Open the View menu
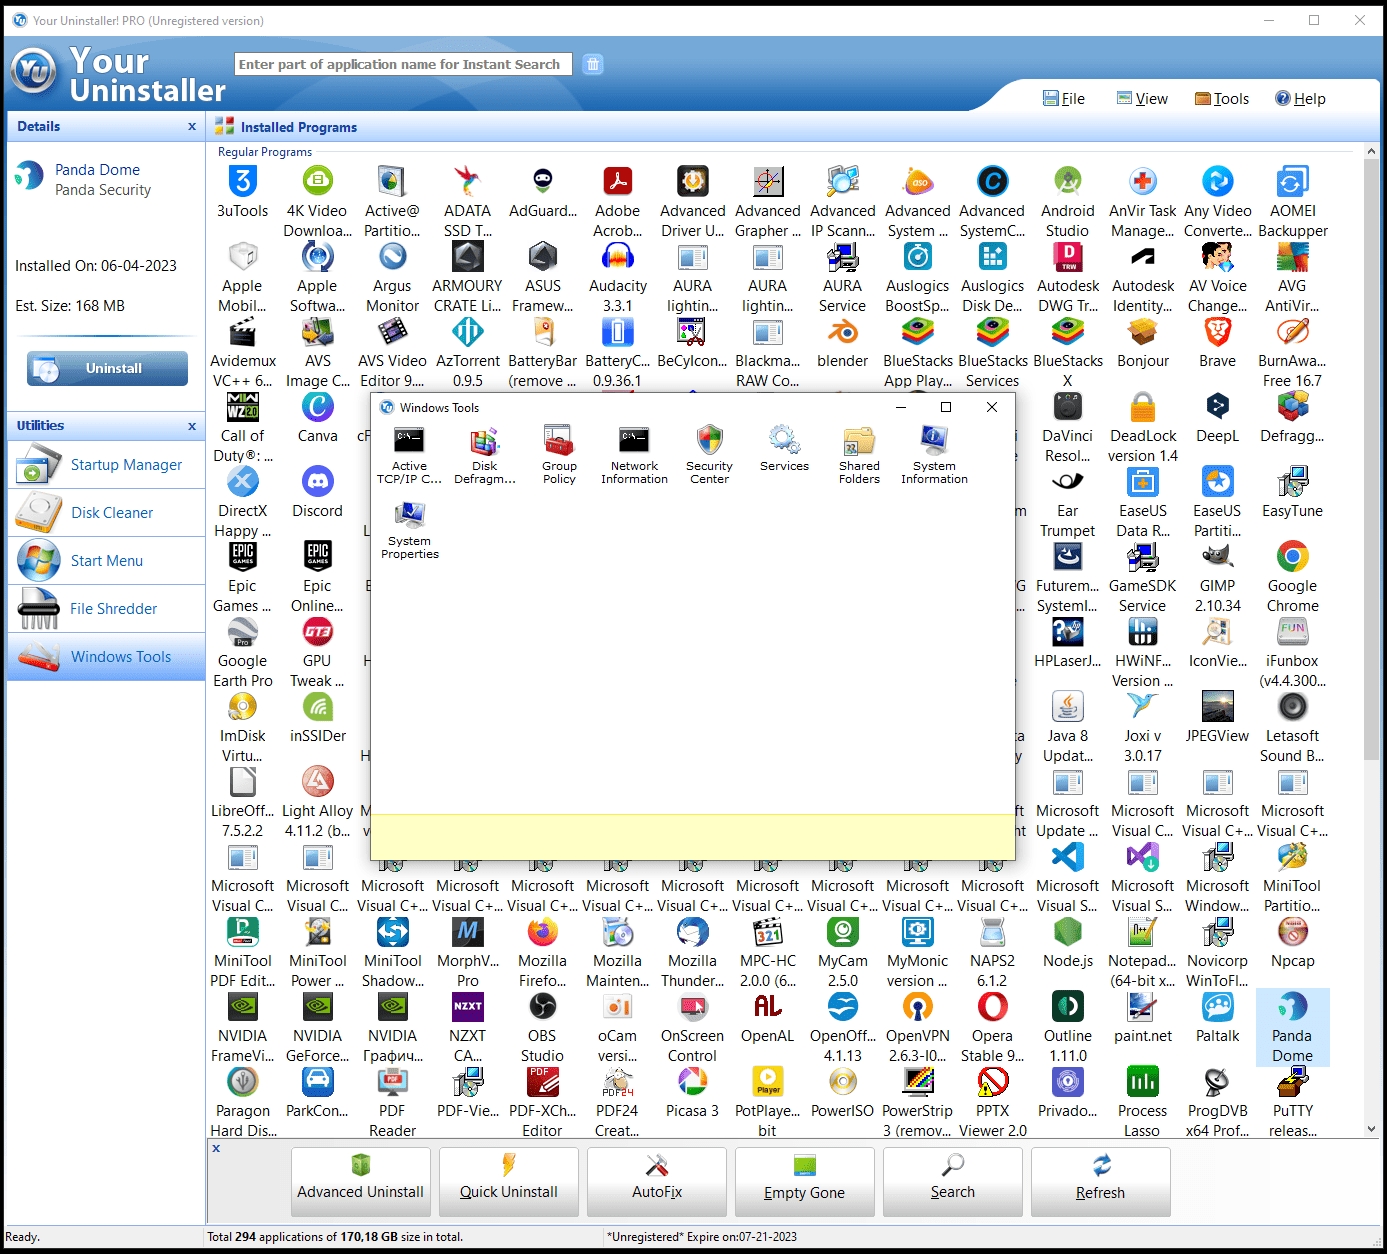 (x=1142, y=99)
